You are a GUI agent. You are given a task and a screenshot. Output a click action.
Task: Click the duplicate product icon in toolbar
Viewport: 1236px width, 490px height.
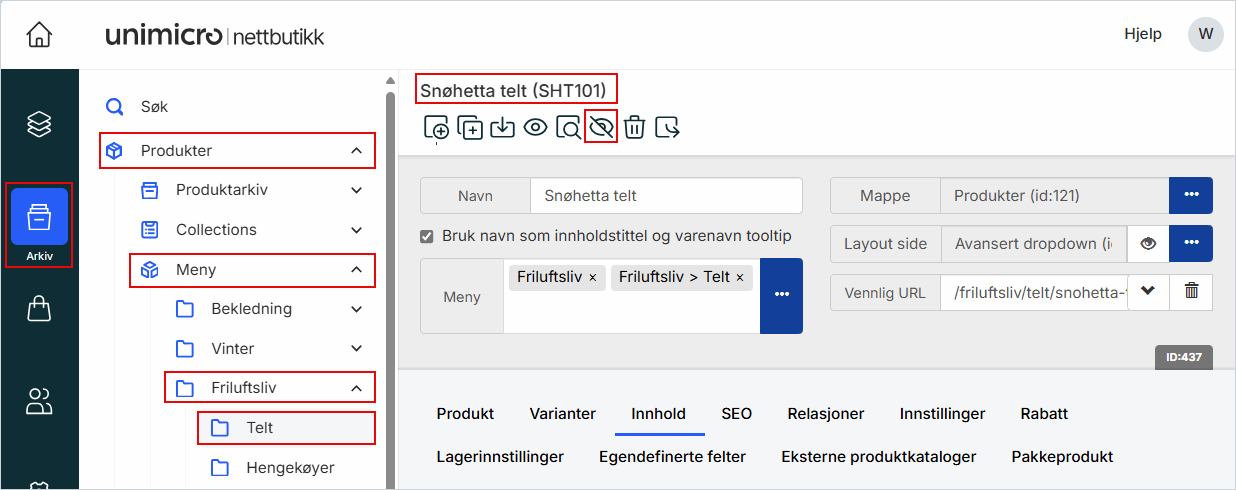pos(469,128)
